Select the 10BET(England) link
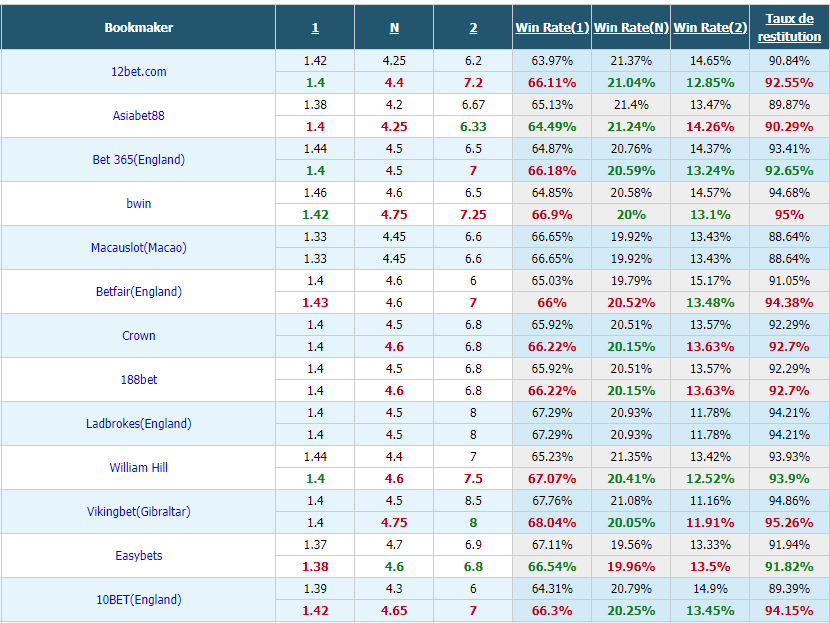This screenshot has height=623, width=830. pyautogui.click(x=139, y=599)
